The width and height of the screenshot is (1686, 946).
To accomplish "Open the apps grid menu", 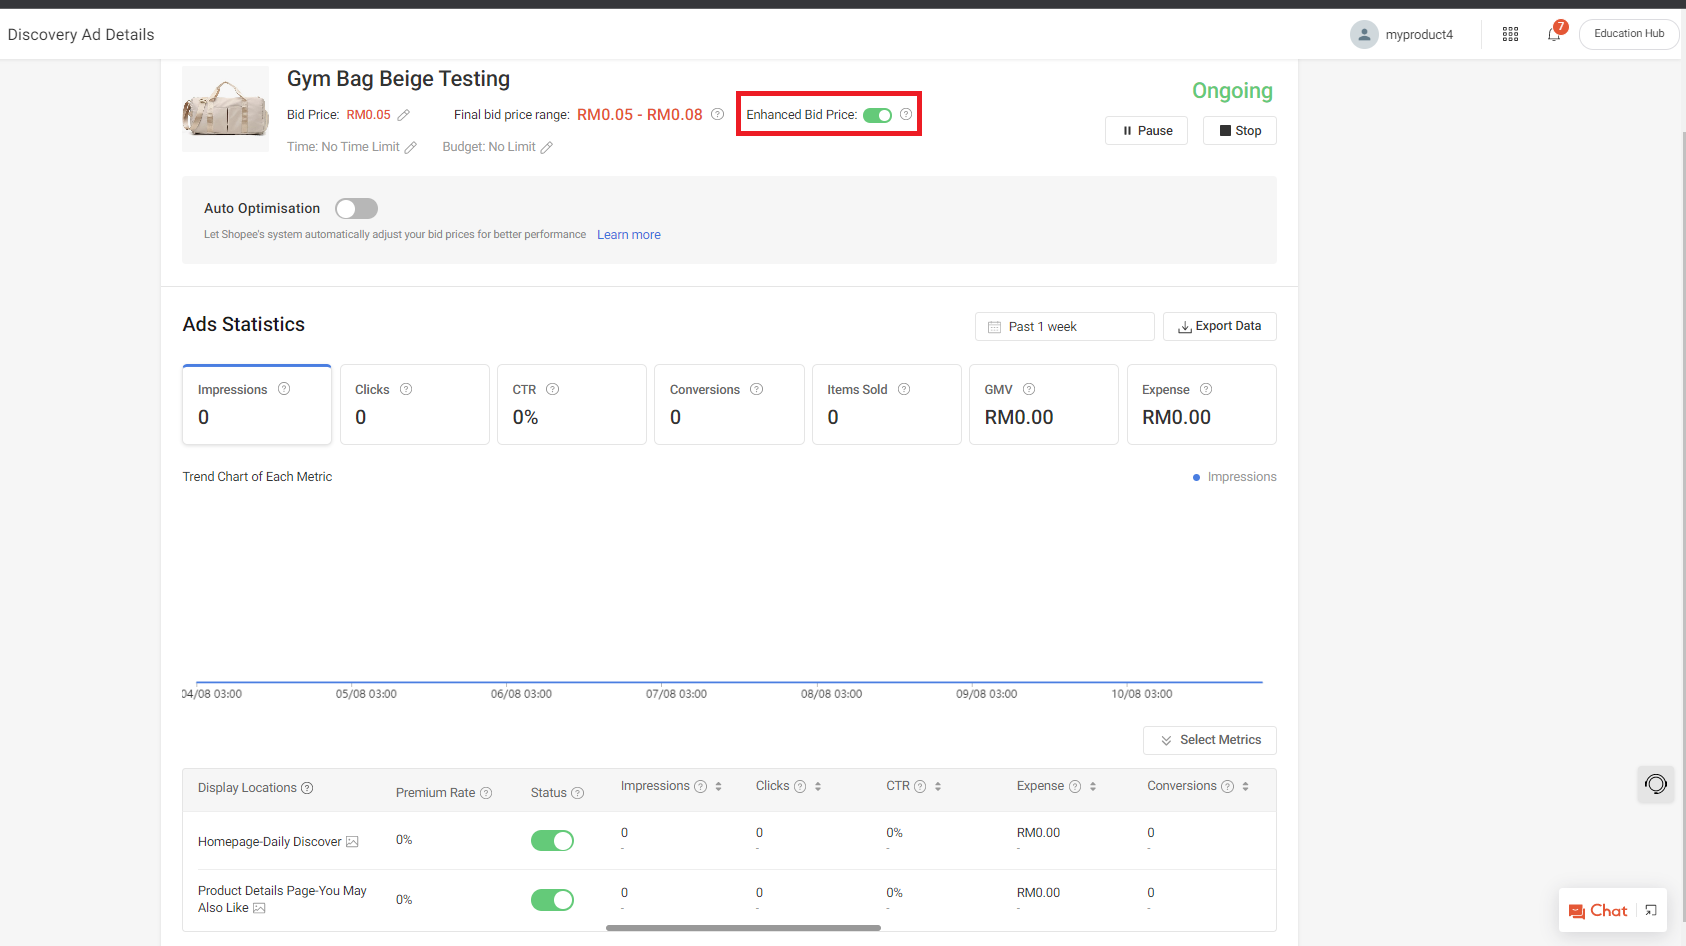I will click(1510, 34).
